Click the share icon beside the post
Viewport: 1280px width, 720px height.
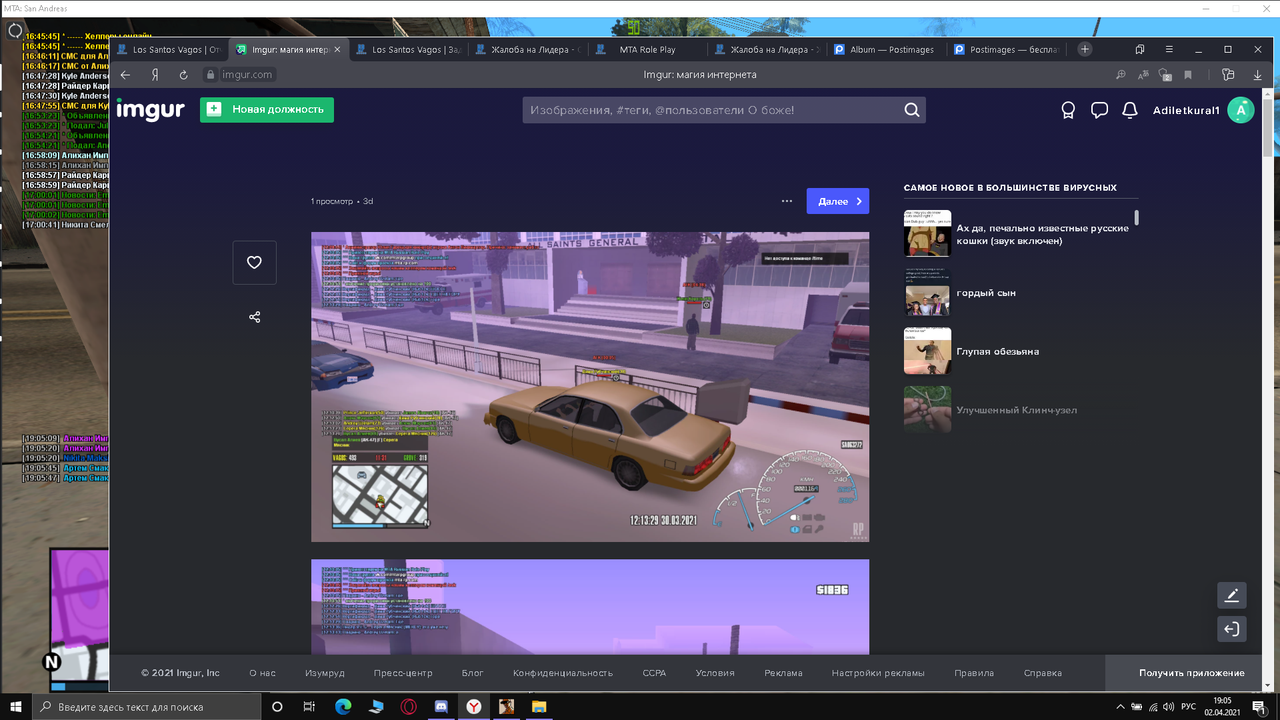click(254, 317)
